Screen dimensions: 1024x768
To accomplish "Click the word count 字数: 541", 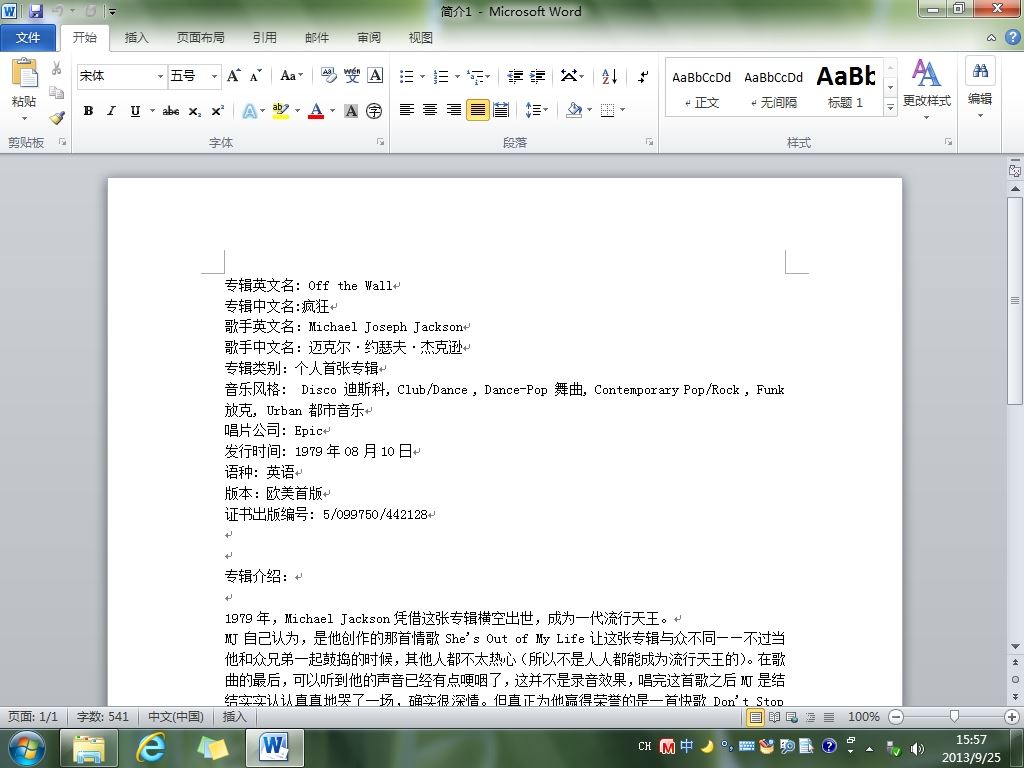I will pos(103,716).
